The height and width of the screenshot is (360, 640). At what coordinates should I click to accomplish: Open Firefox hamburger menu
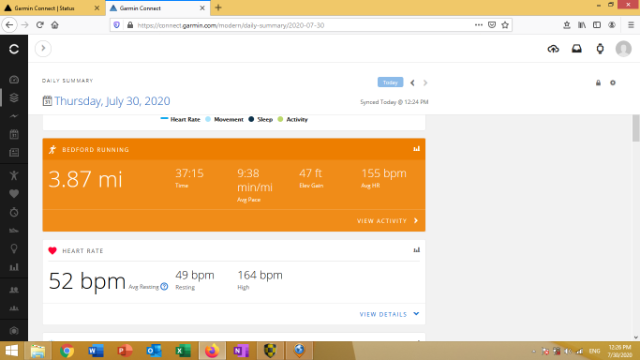point(631,25)
